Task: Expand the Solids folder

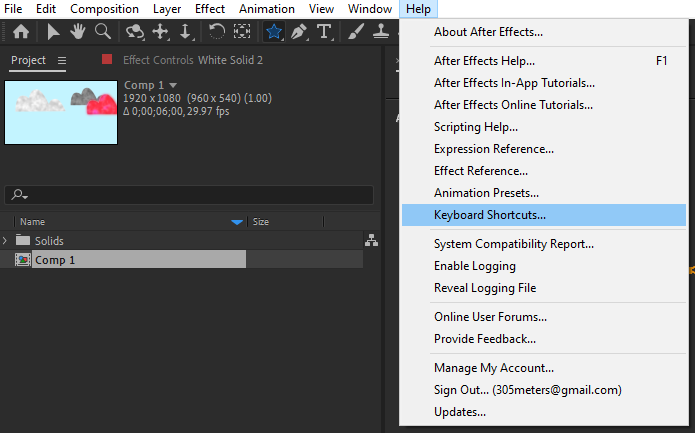Action: (6, 241)
